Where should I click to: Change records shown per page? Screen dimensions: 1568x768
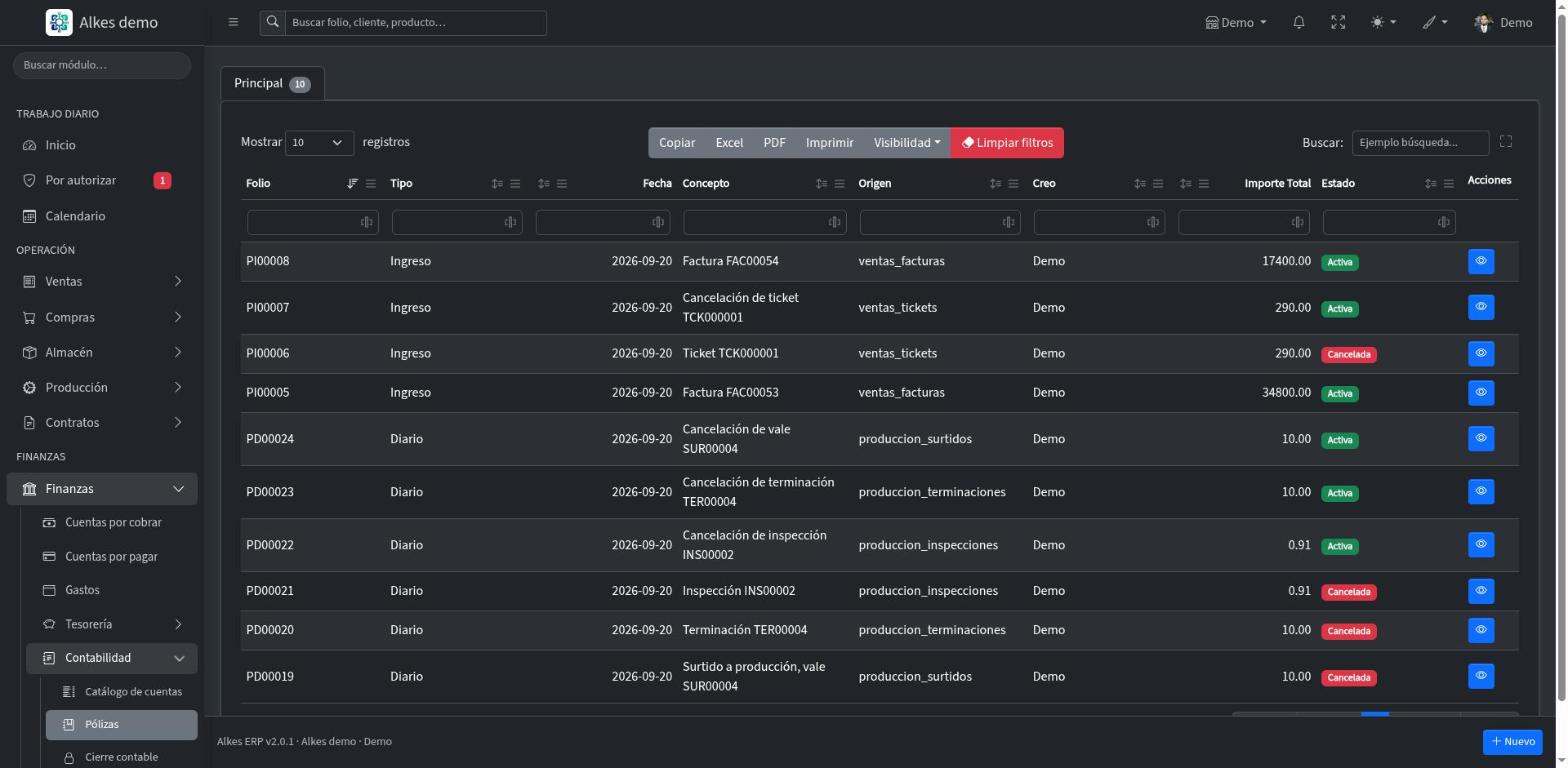319,142
